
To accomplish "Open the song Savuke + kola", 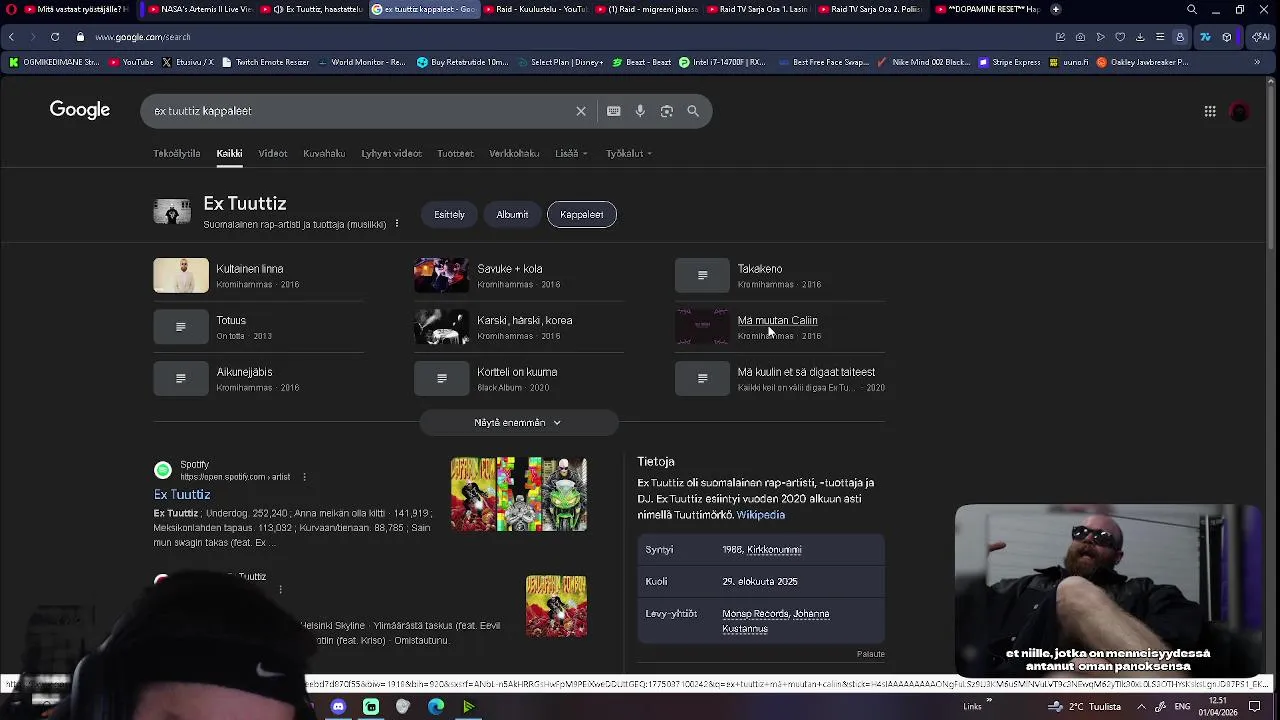I will point(510,269).
